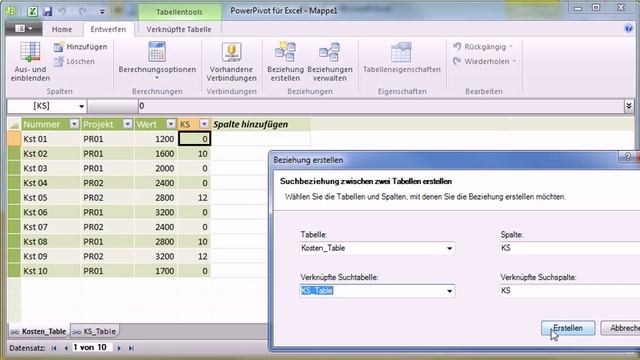Click Wiederholen in Bearbeiten group

click(x=484, y=62)
